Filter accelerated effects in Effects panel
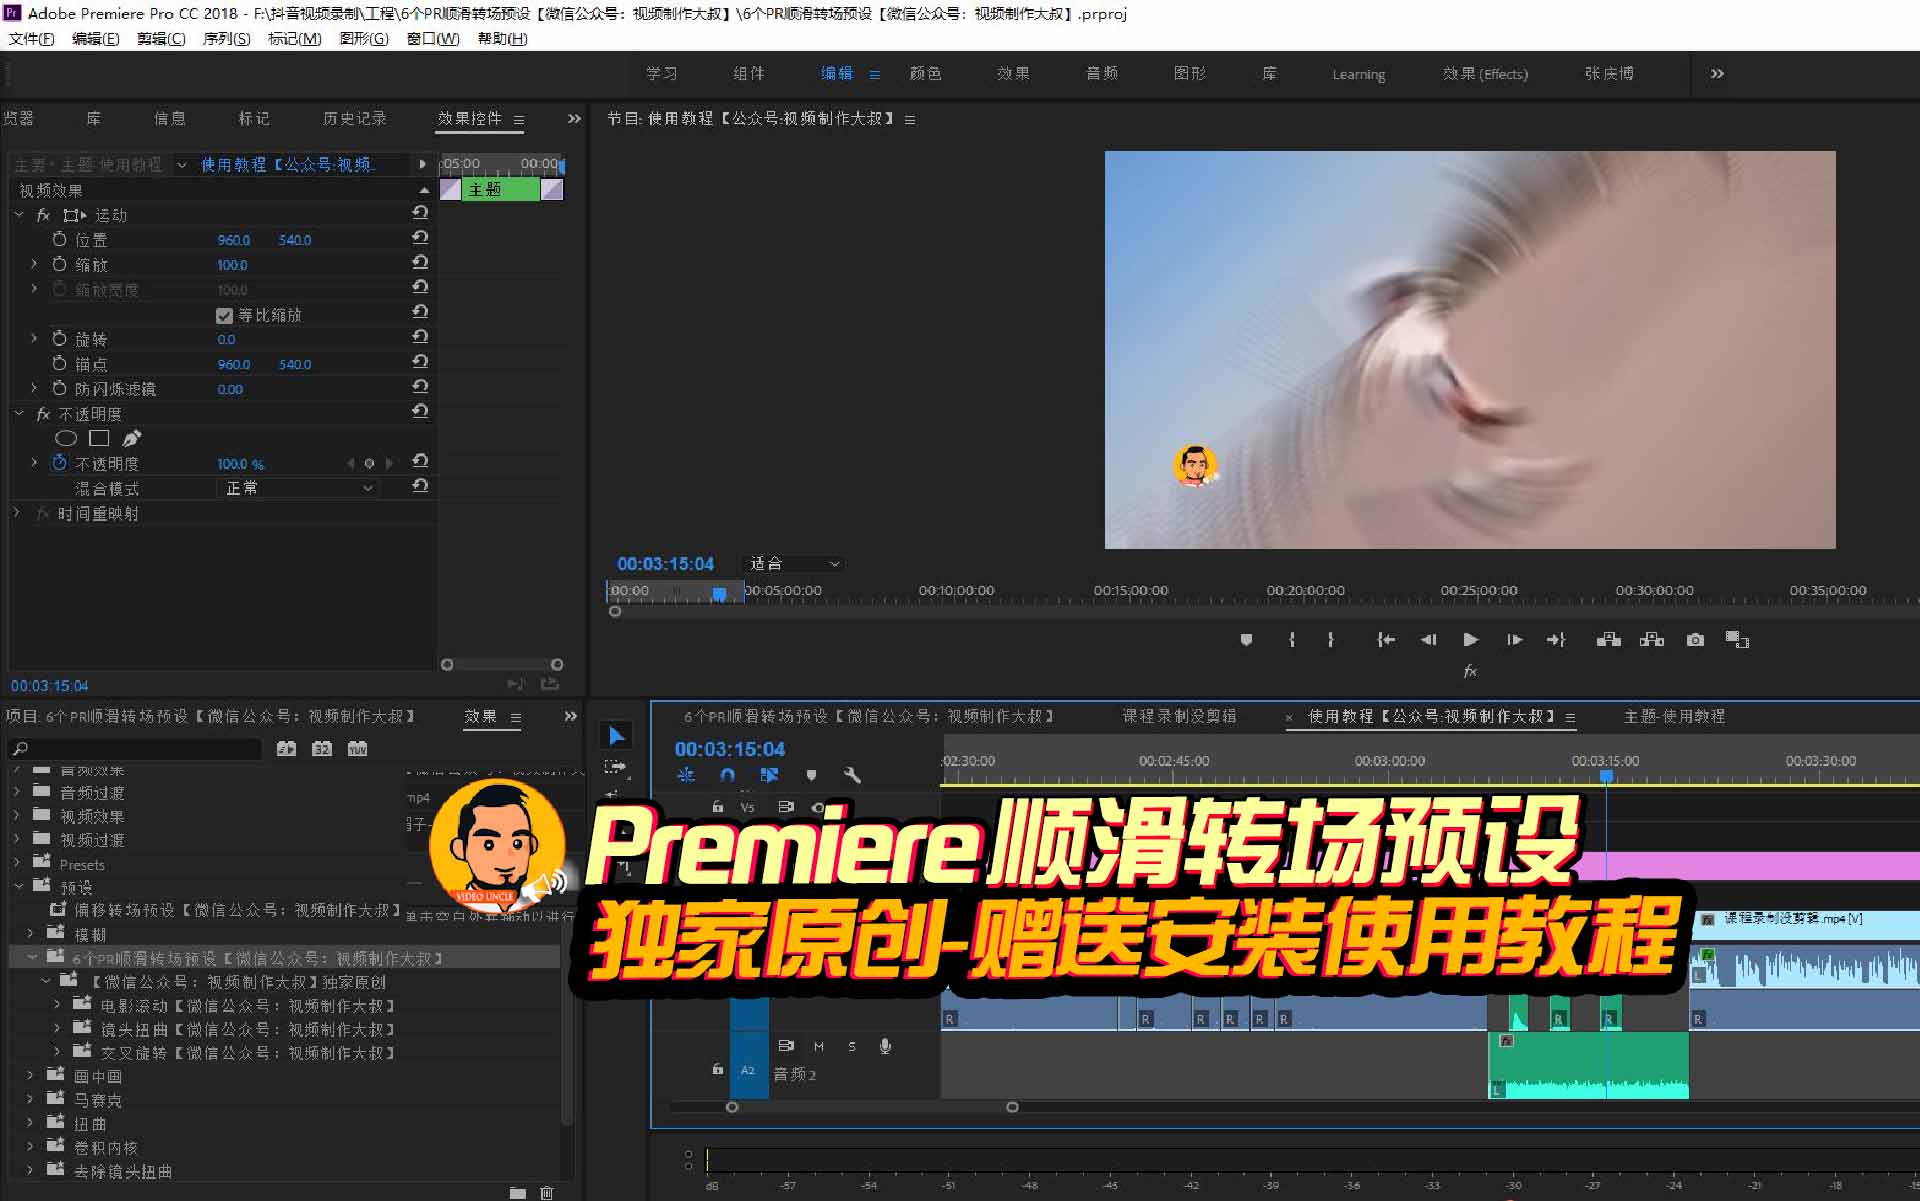The width and height of the screenshot is (1920, 1201). [286, 748]
